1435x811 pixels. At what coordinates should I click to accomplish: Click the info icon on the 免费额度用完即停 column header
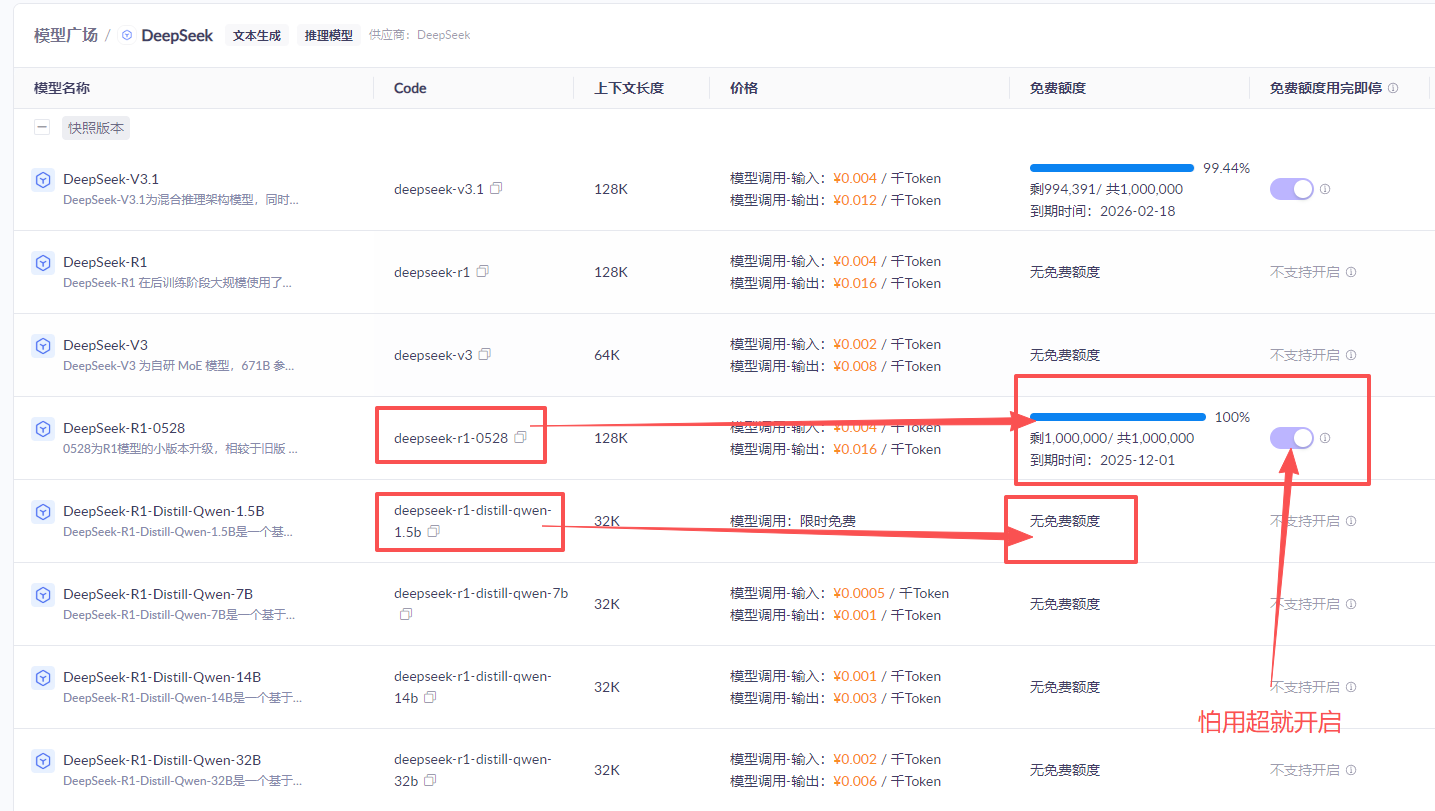point(1393,87)
